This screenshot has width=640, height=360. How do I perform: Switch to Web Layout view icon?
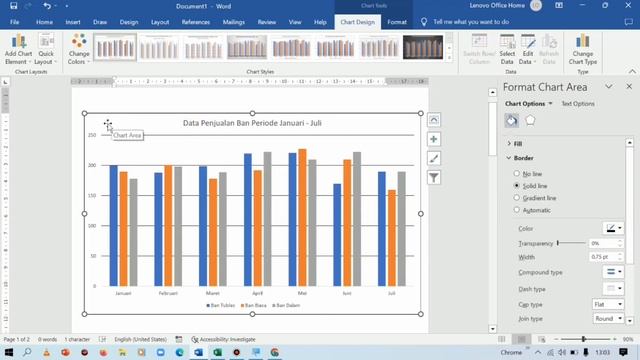tap(541, 339)
